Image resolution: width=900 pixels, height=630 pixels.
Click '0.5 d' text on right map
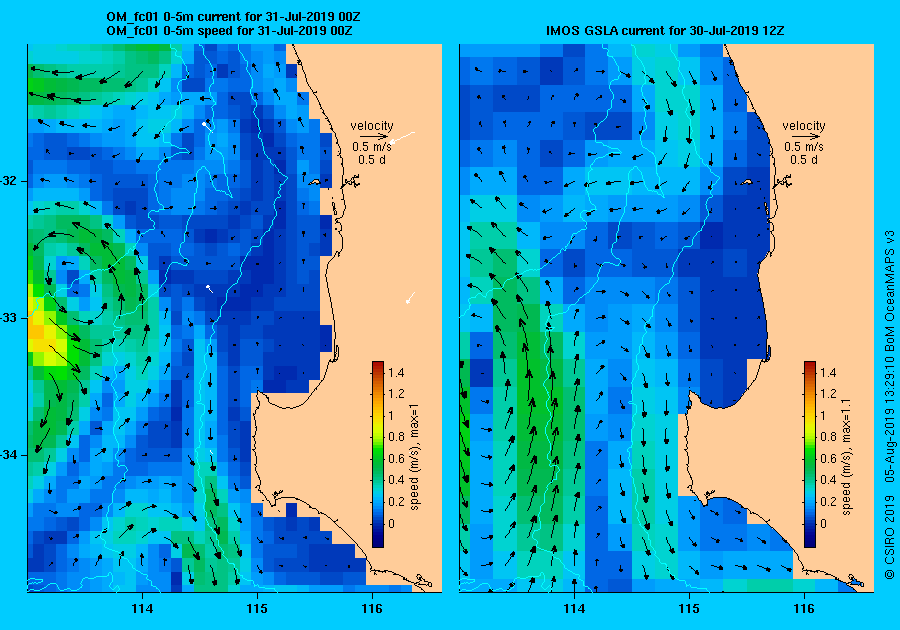(804, 160)
